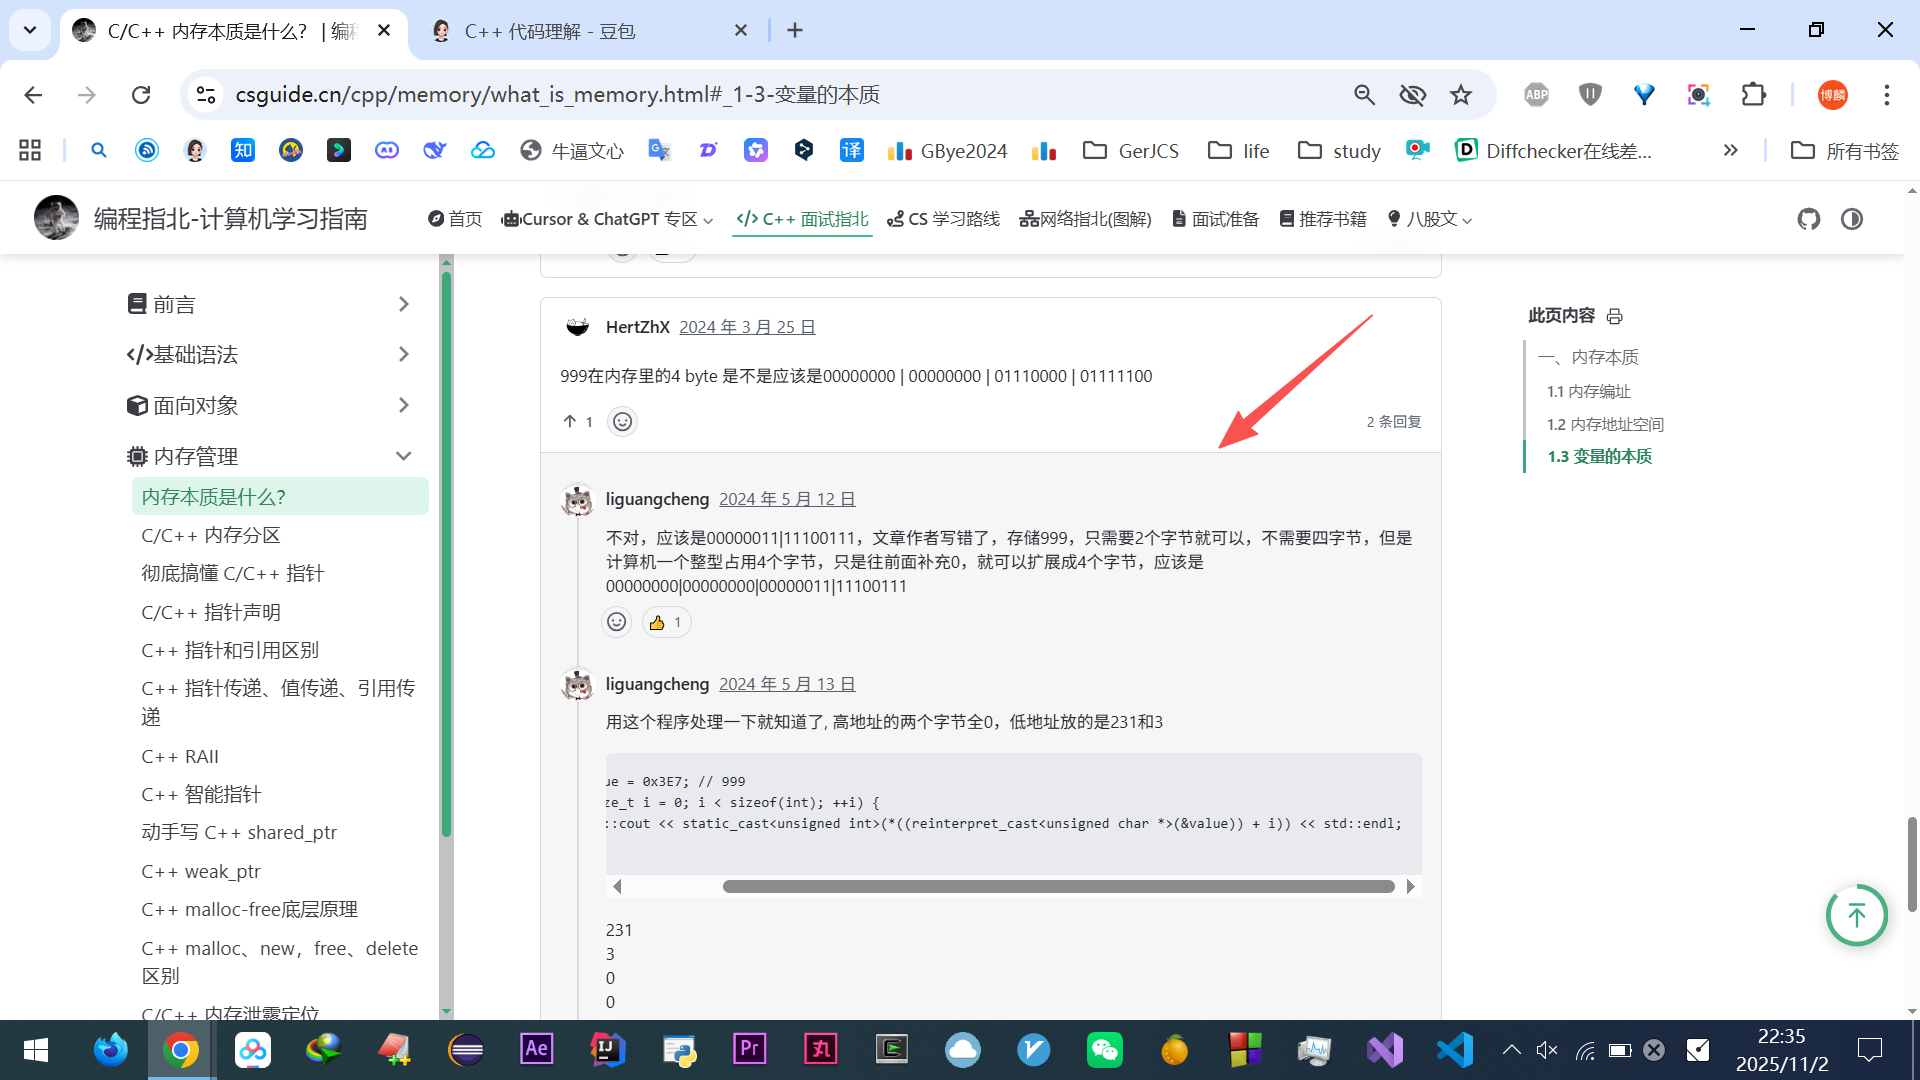Collapse the 内存管理 sidebar section
The height and width of the screenshot is (1080, 1920).
pyautogui.click(x=403, y=456)
